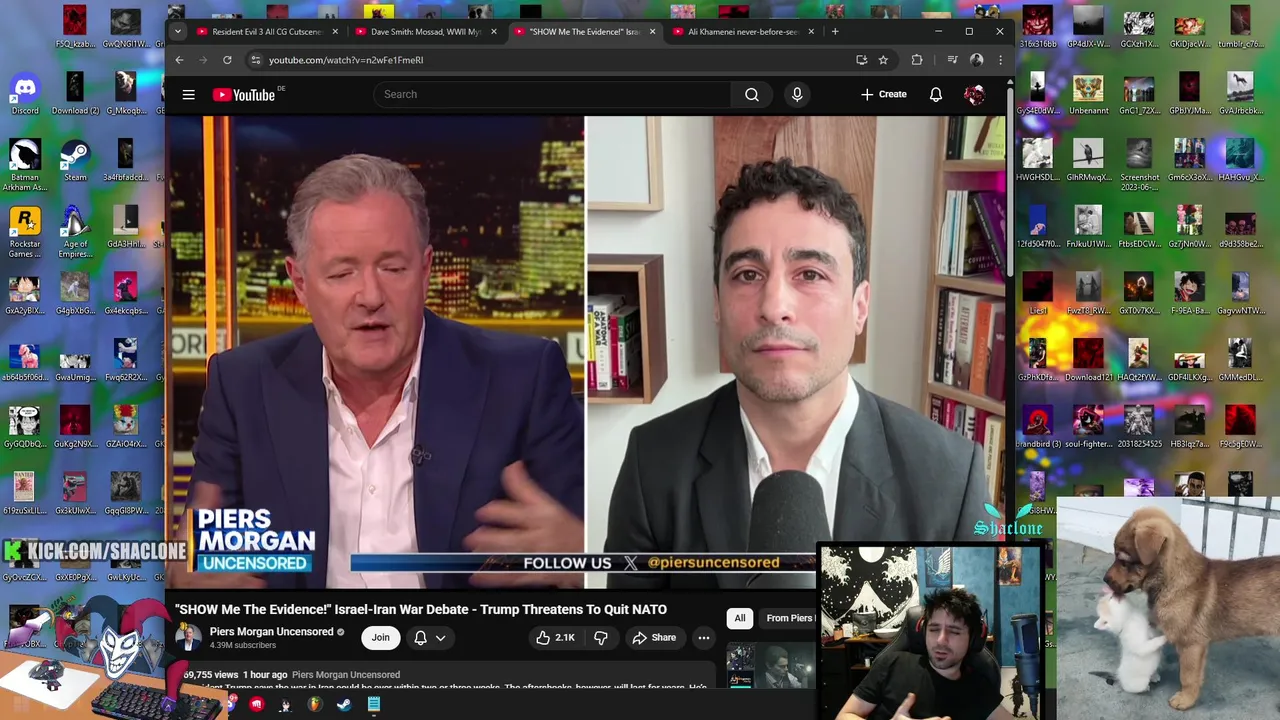Open new Chrome tab with plus
The width and height of the screenshot is (1280, 720).
coord(835,31)
